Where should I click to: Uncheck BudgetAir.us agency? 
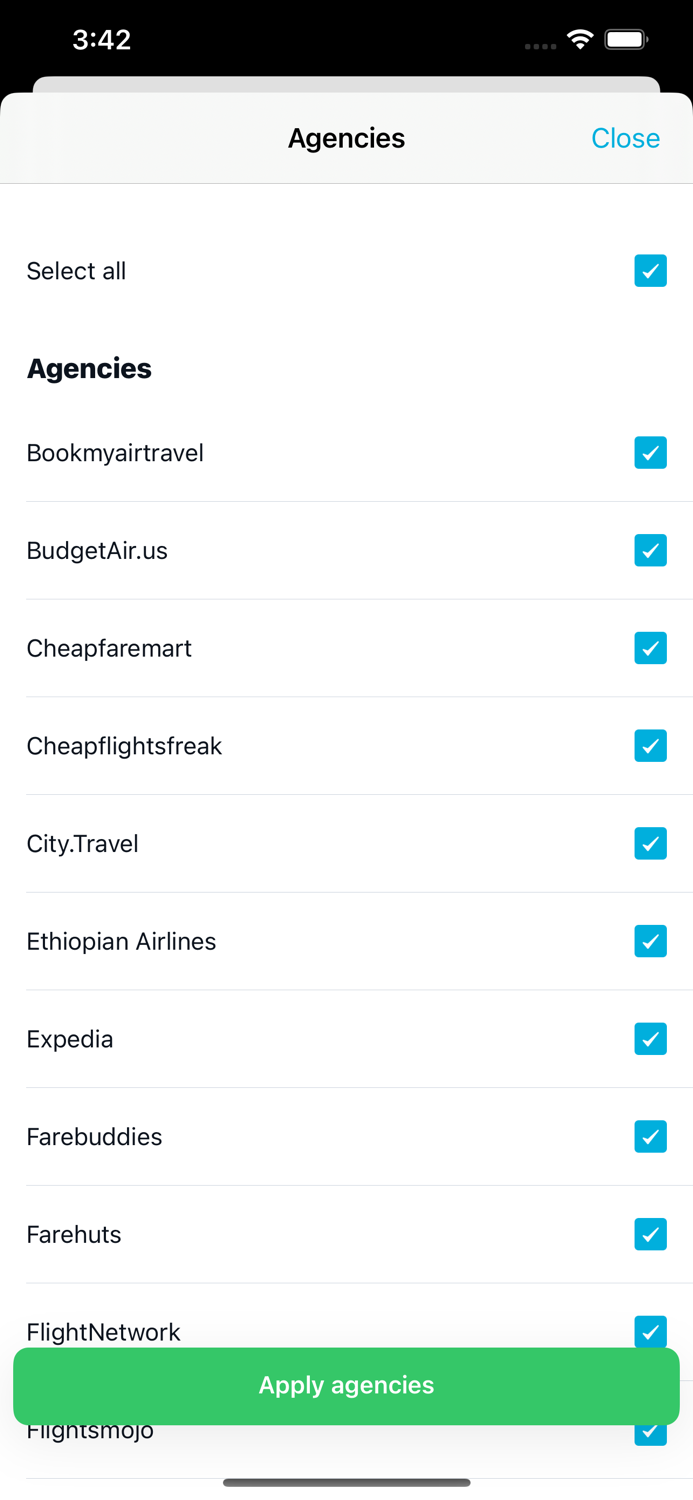650,550
